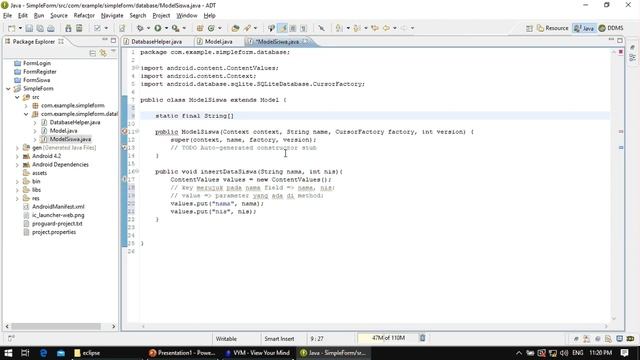Open the File menu
The height and width of the screenshot is (360, 640).
click(7, 16)
